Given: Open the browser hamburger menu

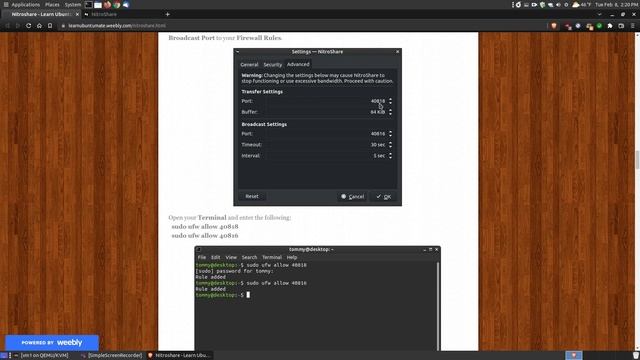Looking at the screenshot, I should pyautogui.click(x=633, y=26).
